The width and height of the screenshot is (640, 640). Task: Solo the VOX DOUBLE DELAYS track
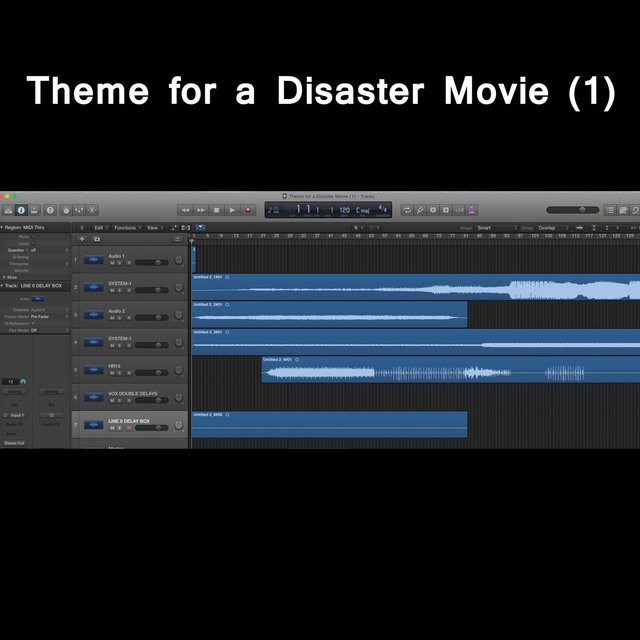click(120, 400)
